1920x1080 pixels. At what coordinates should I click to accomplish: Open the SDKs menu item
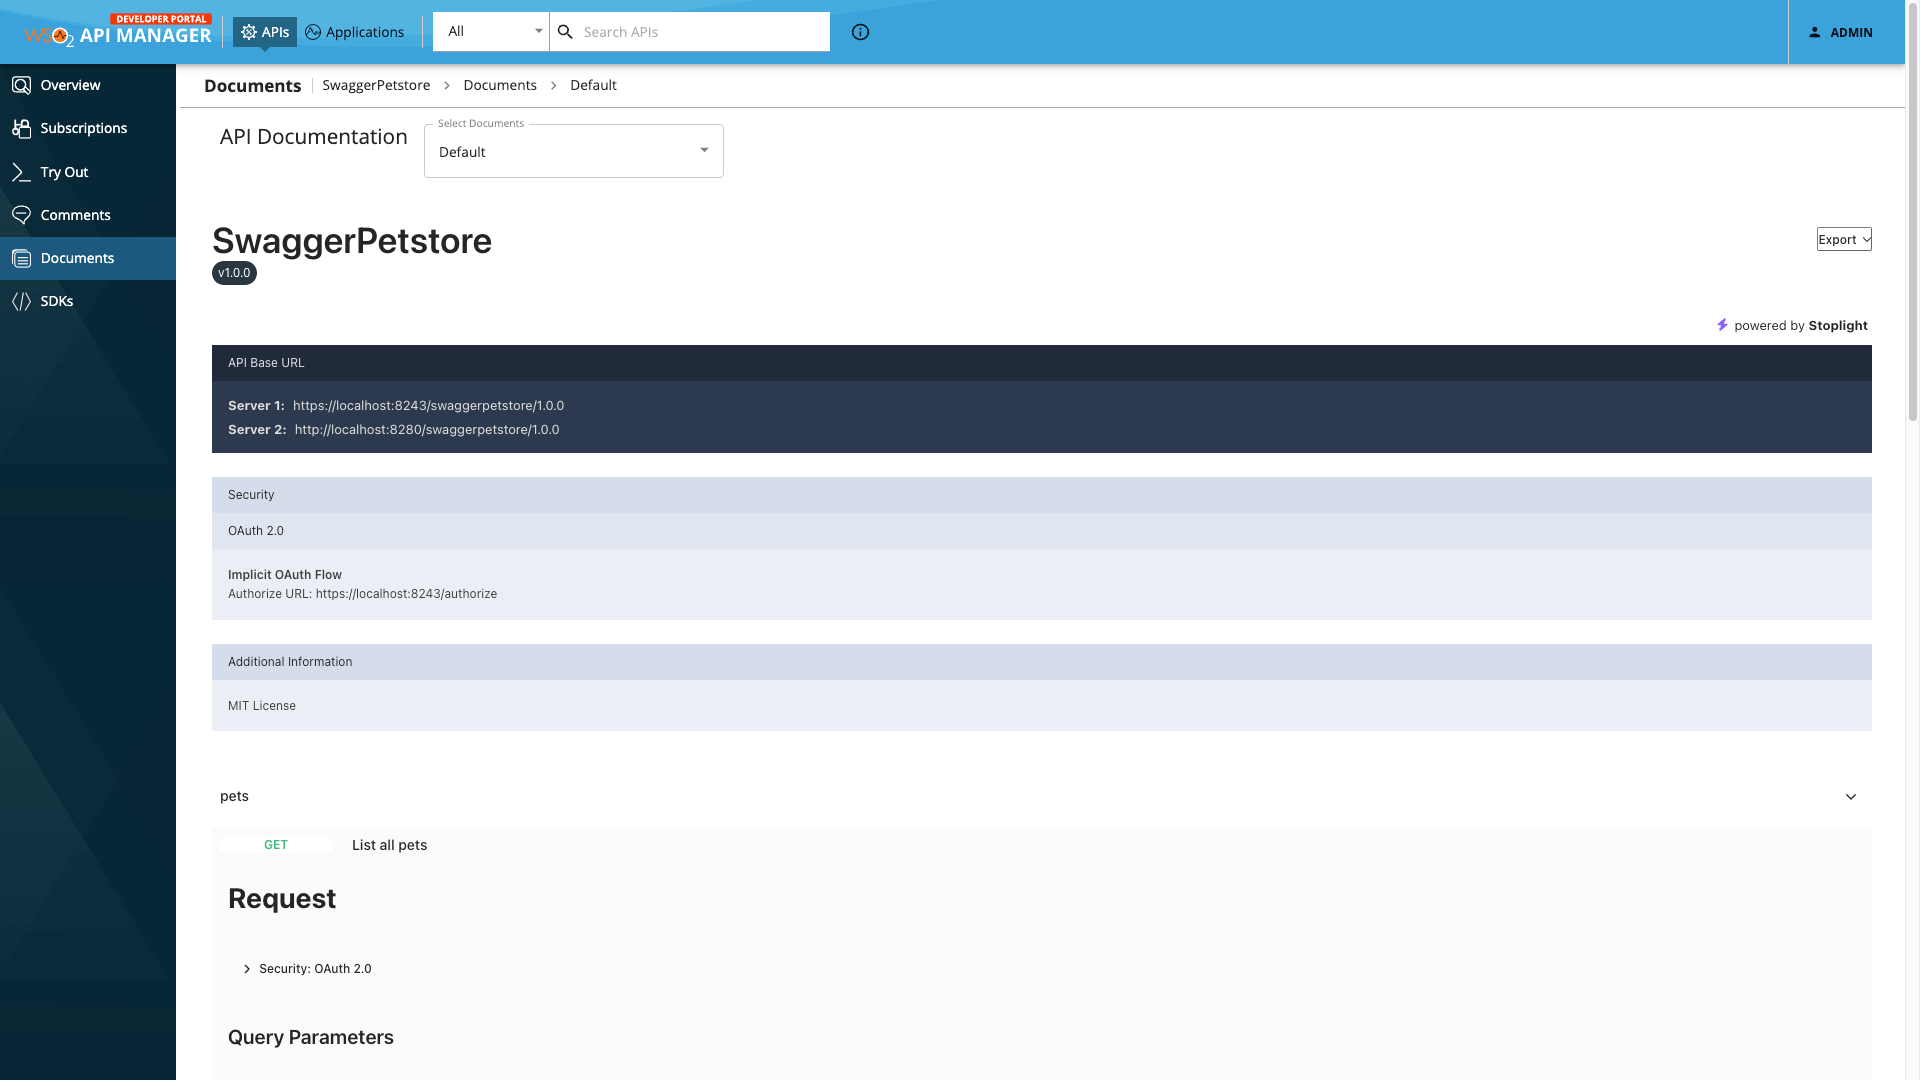(x=88, y=301)
